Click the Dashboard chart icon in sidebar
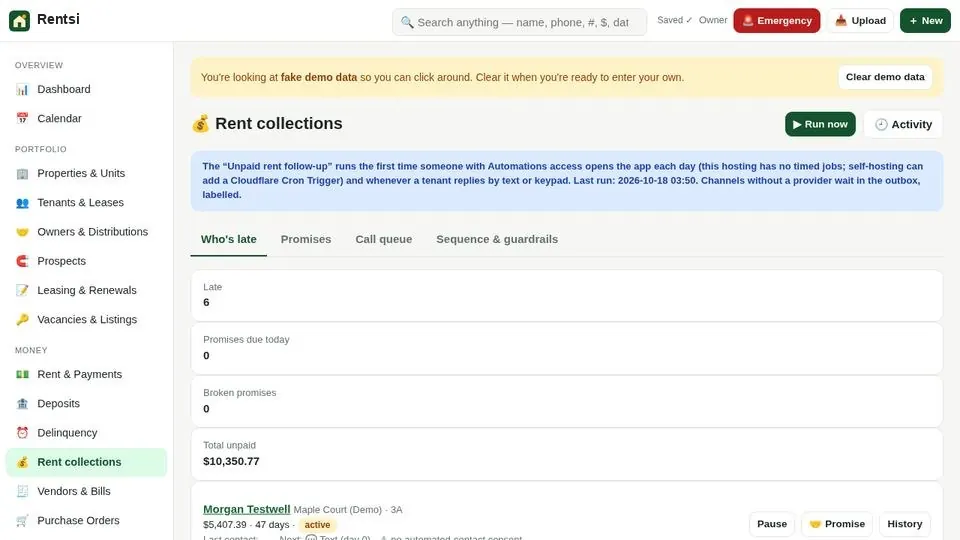Image resolution: width=960 pixels, height=540 pixels. 23,89
